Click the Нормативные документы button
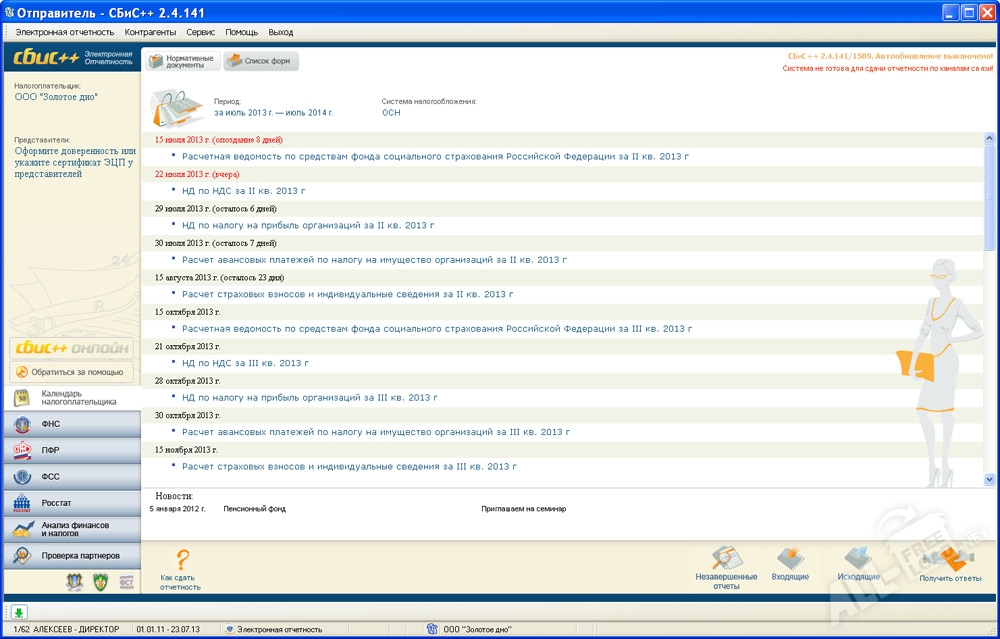 click(181, 61)
